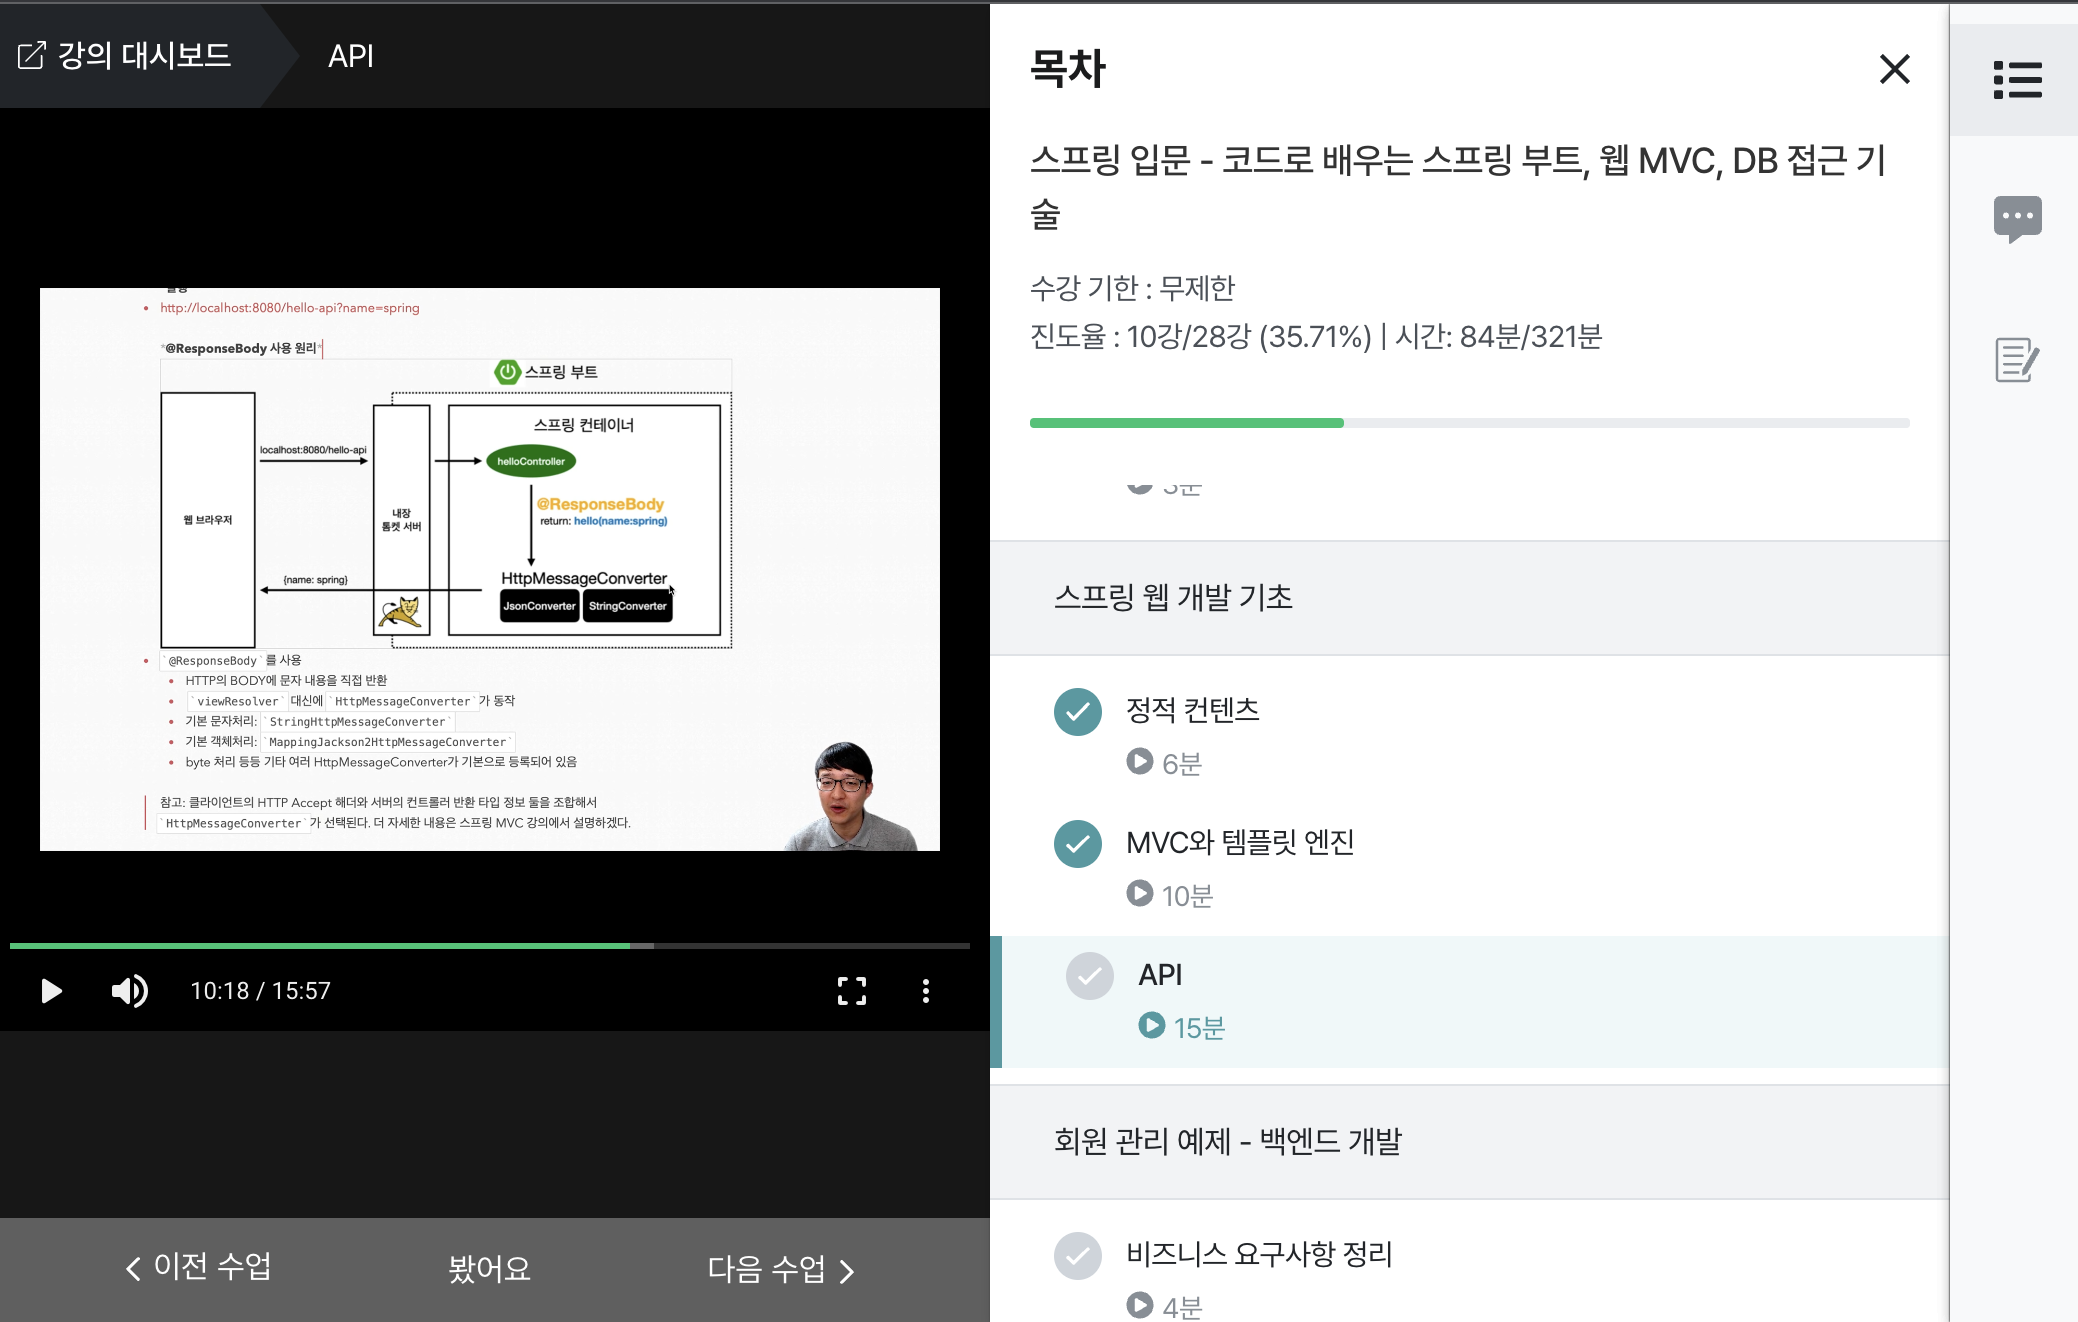Viewport: 2078px width, 1322px height.
Task: Go to previous lesson with 이전 수업
Action: [198, 1268]
